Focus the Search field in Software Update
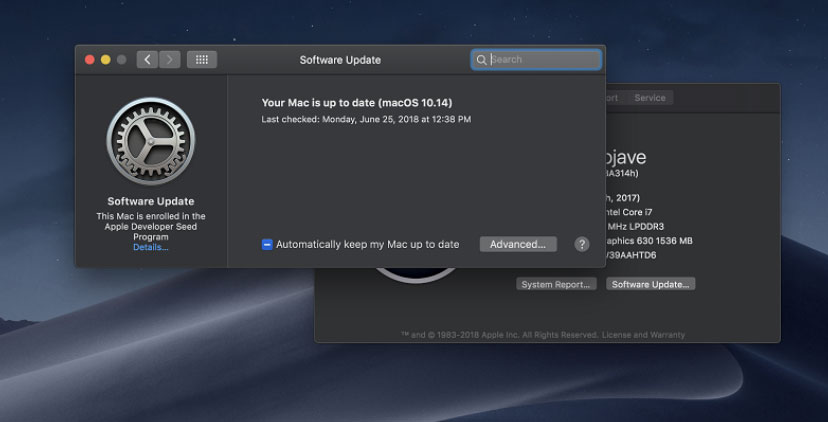Image resolution: width=828 pixels, height=422 pixels. pyautogui.click(x=536, y=60)
